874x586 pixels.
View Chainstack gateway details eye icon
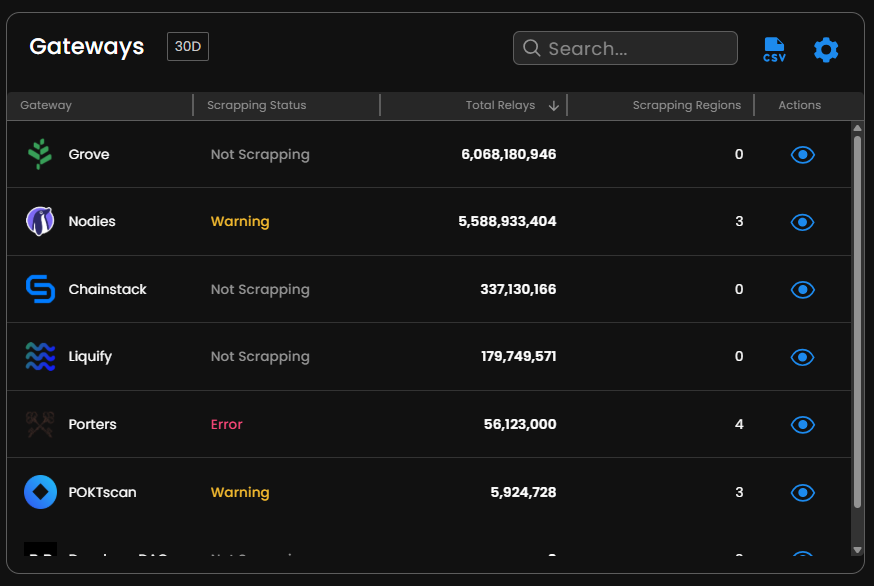point(803,289)
